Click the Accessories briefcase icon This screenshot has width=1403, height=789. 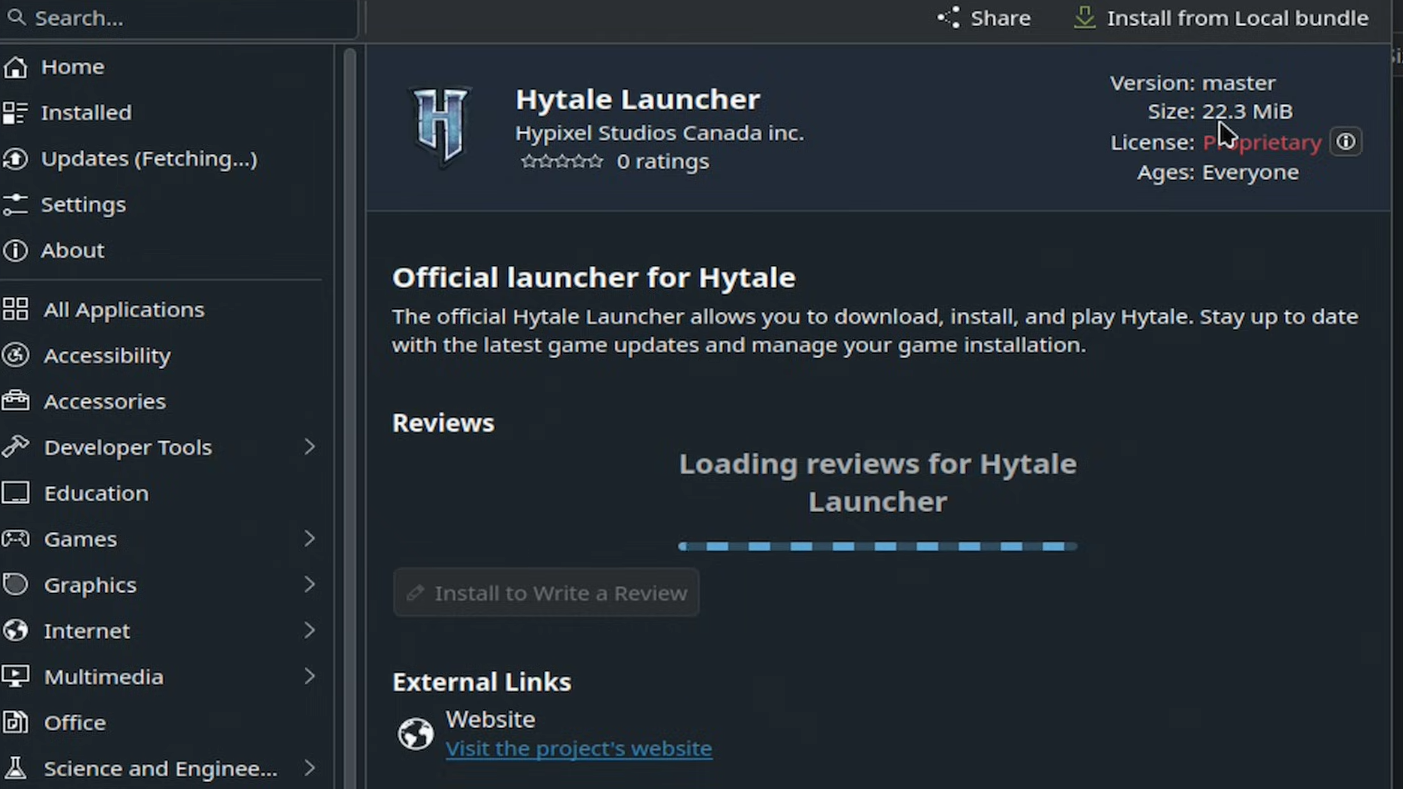pos(15,402)
